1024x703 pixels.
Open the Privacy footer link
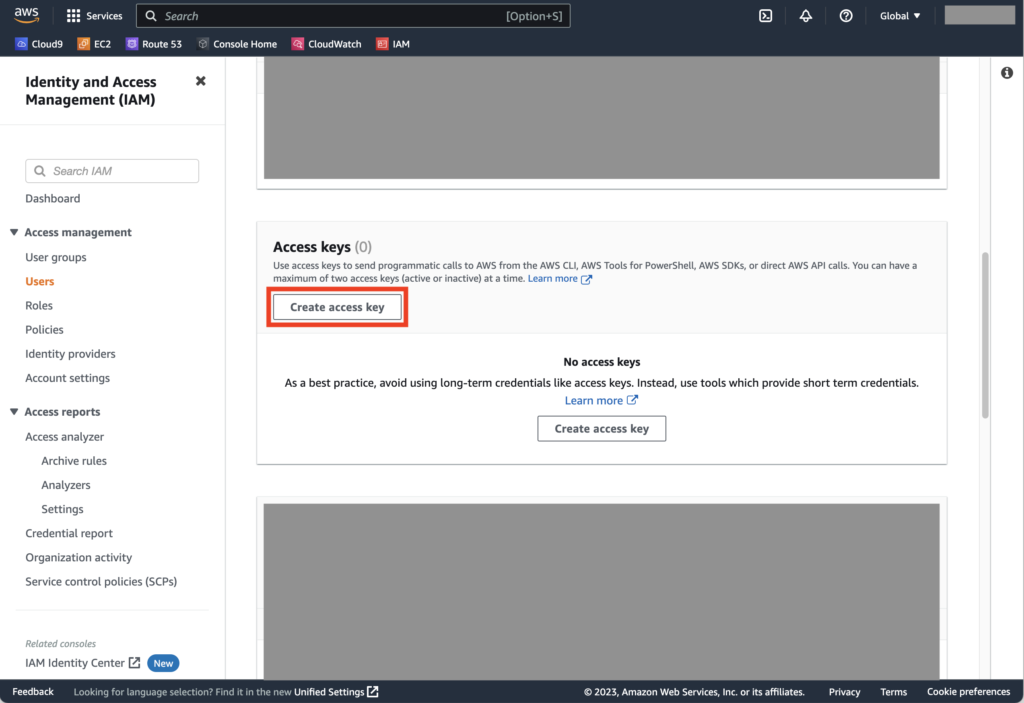click(844, 692)
